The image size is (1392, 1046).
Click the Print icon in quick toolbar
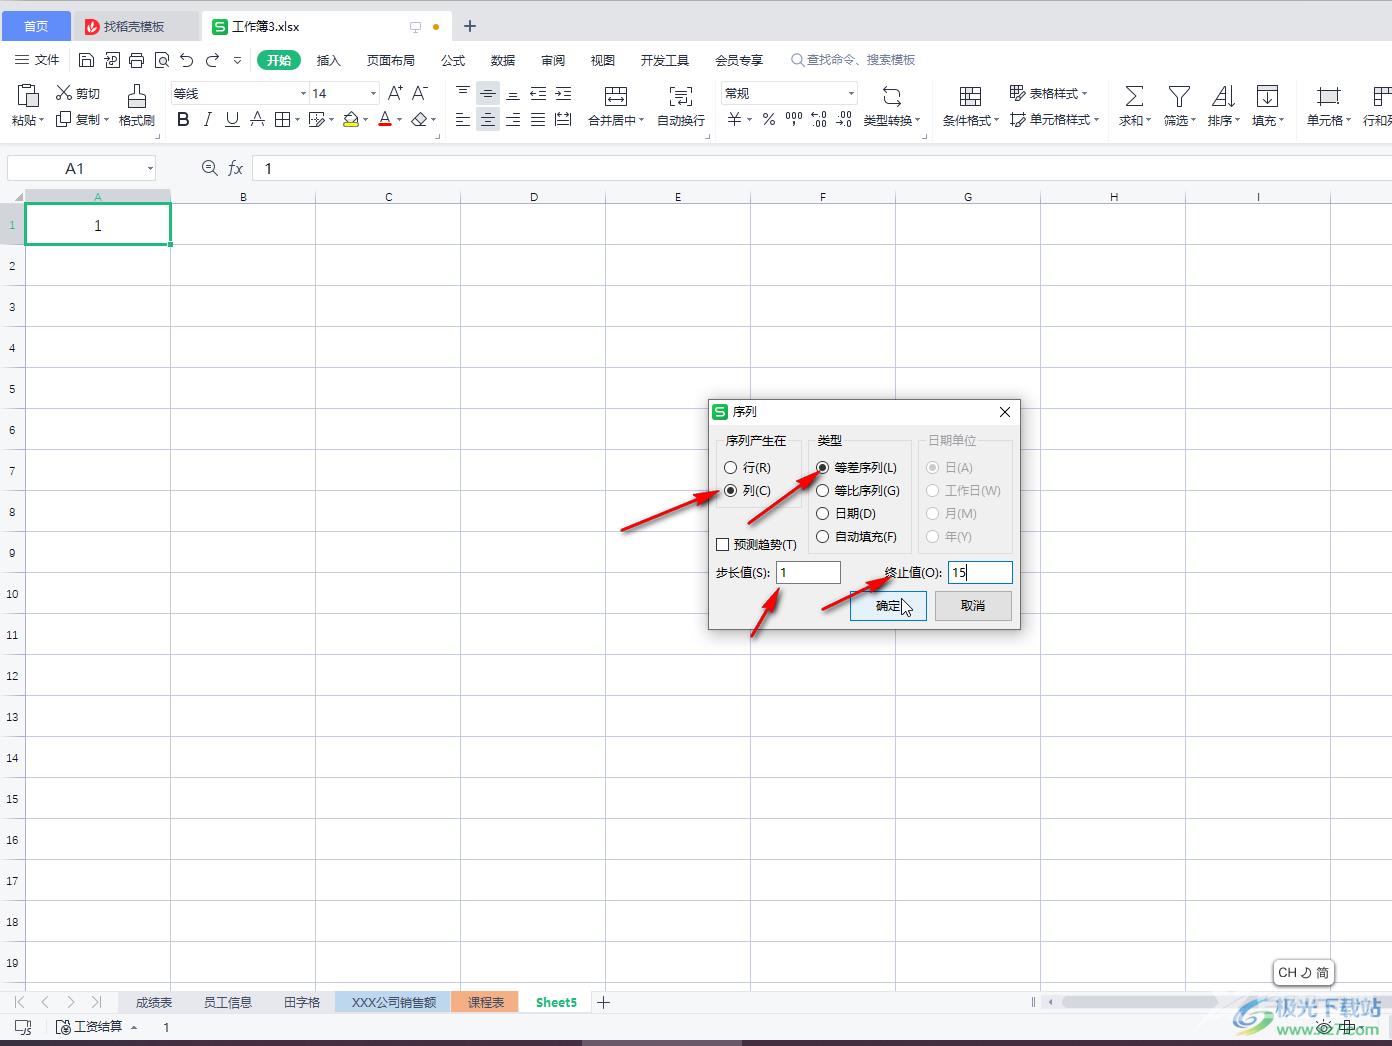[x=136, y=60]
